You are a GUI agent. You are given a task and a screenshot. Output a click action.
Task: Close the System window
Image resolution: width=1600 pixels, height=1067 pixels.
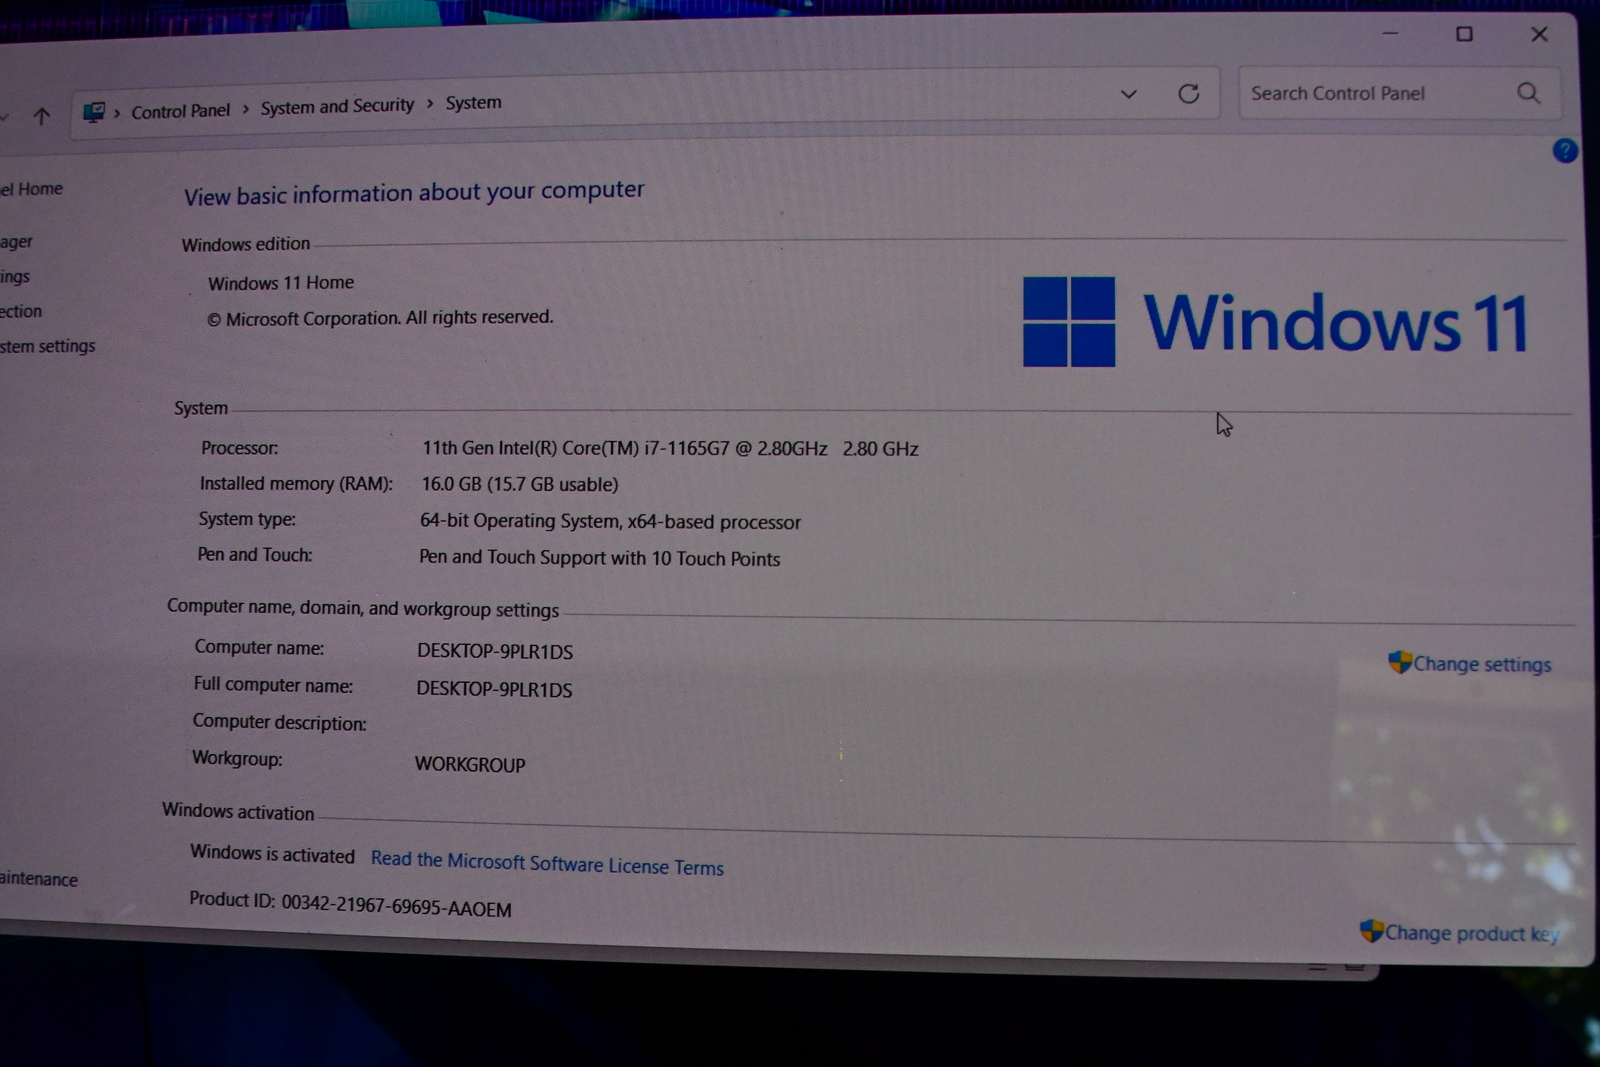[1539, 34]
